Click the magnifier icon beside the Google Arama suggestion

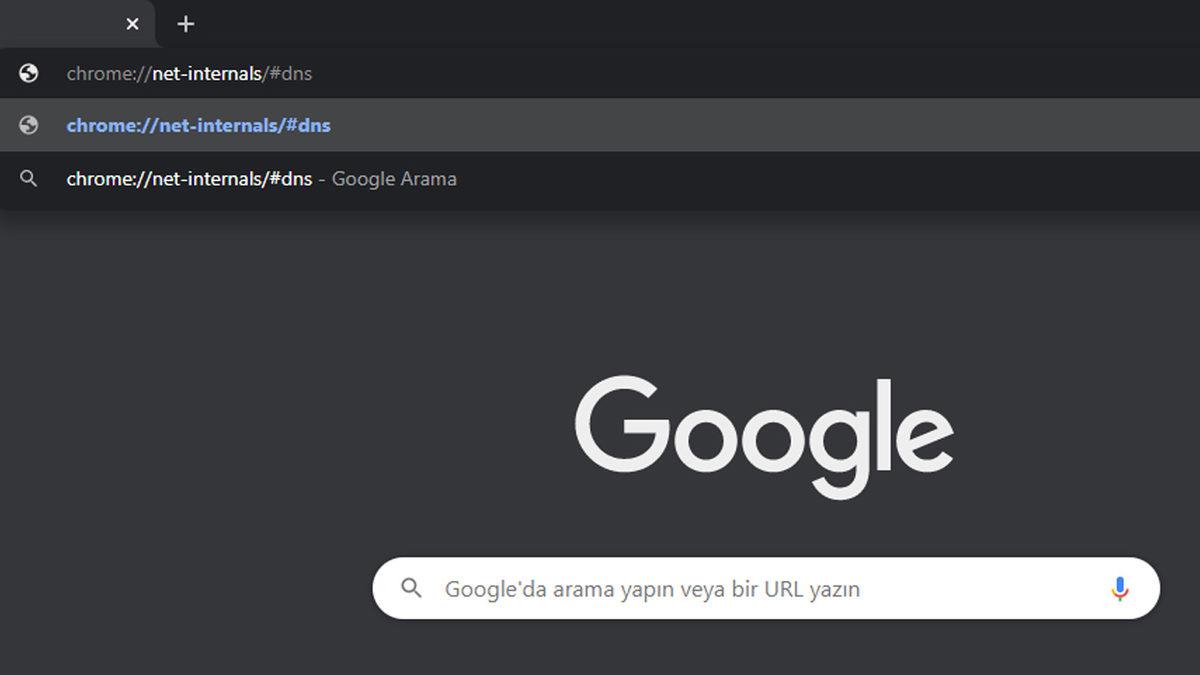[28, 178]
